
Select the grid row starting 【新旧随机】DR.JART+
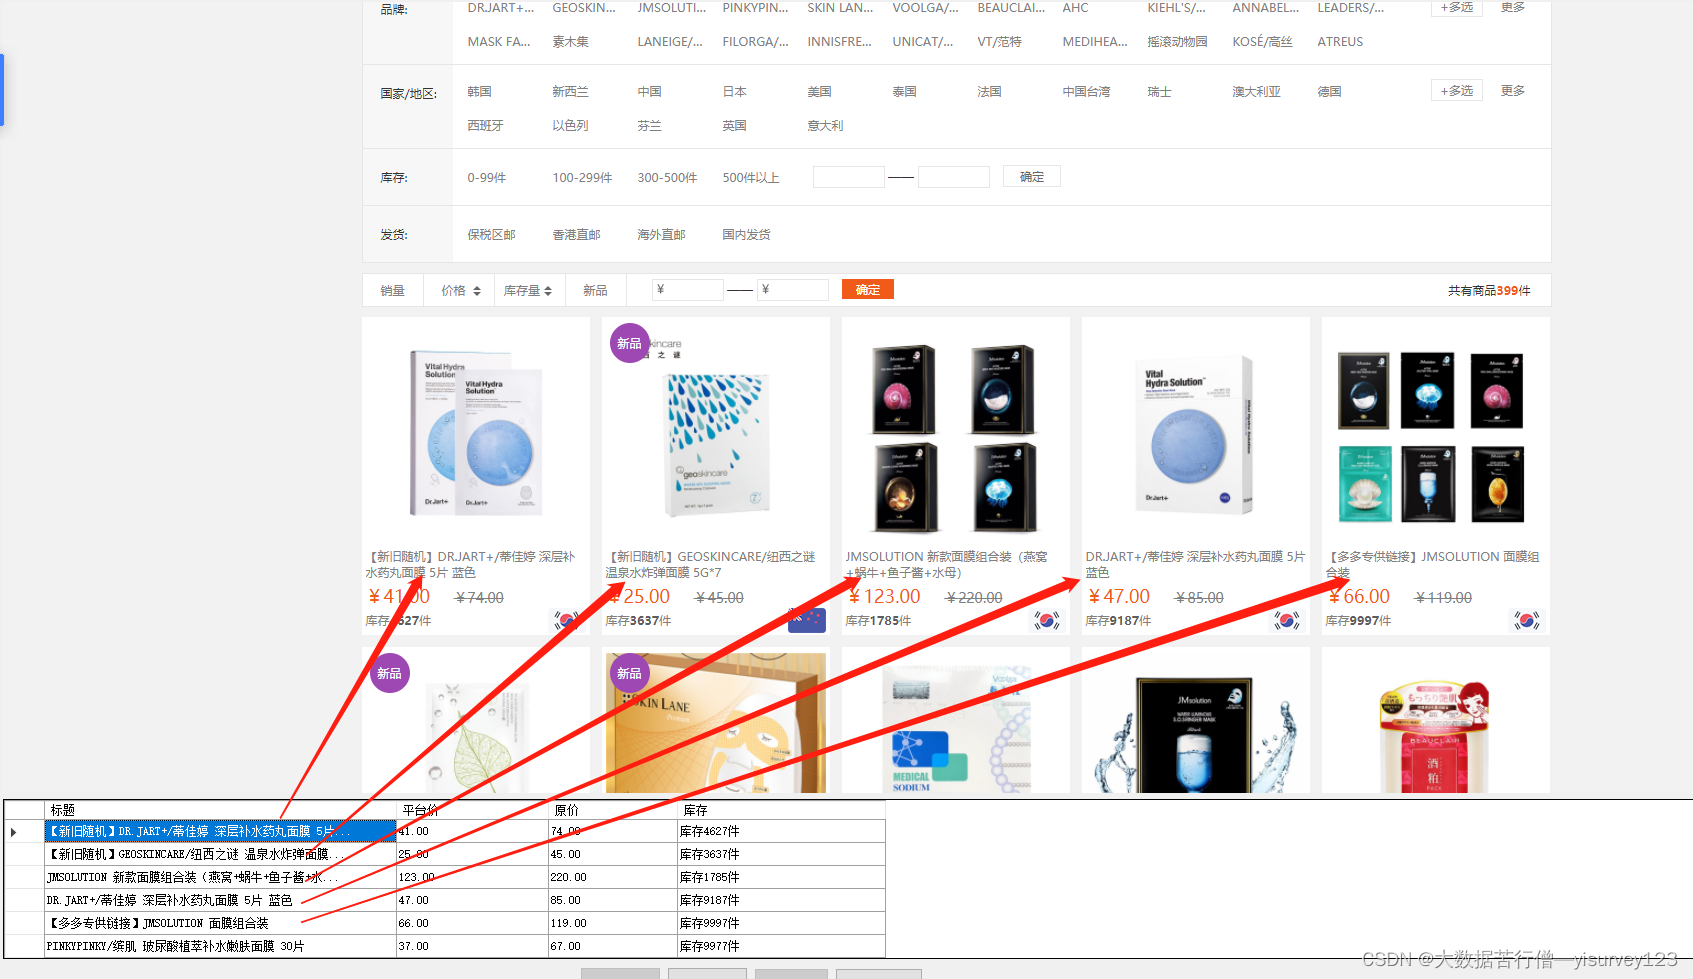click(x=221, y=831)
